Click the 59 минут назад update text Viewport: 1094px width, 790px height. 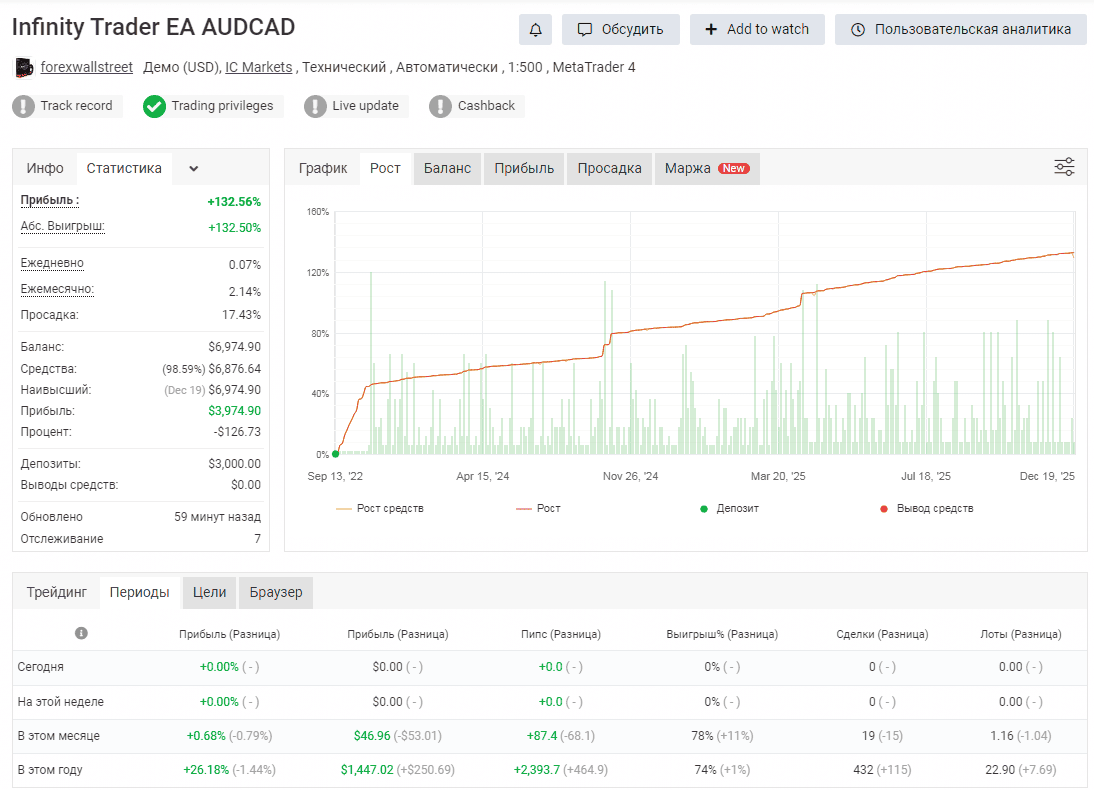pyautogui.click(x=217, y=517)
